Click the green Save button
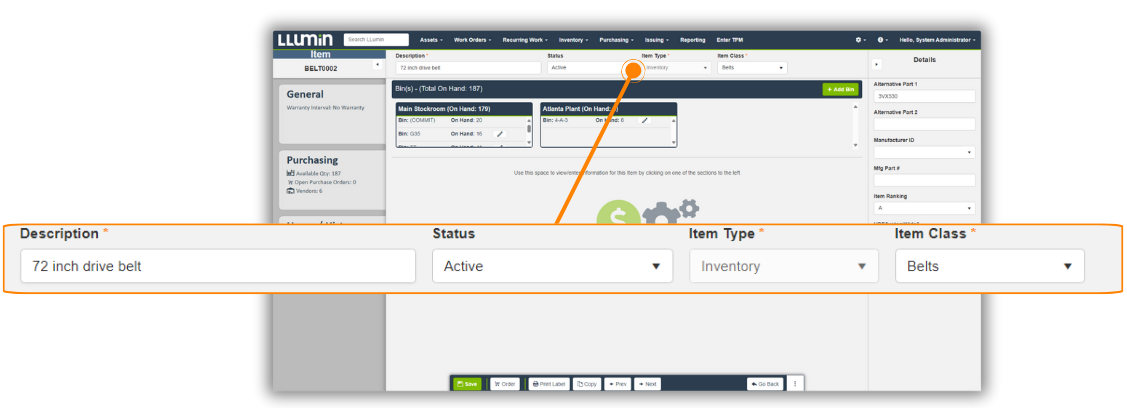The height and width of the screenshot is (416, 1127). coord(468,384)
